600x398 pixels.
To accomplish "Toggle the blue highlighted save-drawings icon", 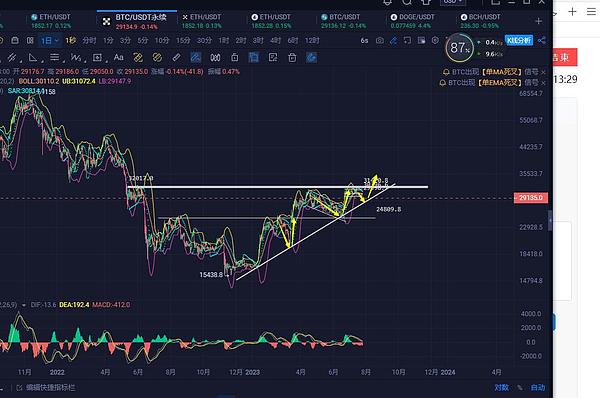I will coord(253,58).
